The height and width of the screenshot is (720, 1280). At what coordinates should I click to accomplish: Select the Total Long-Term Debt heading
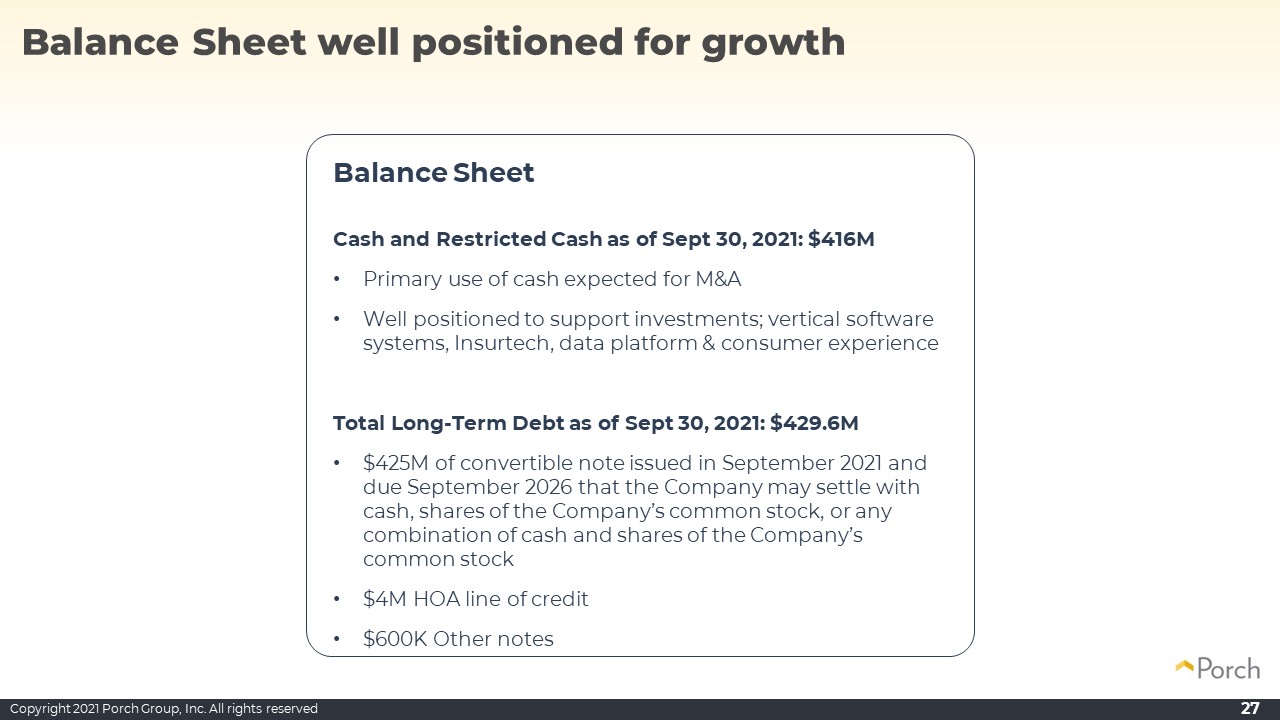pos(596,423)
